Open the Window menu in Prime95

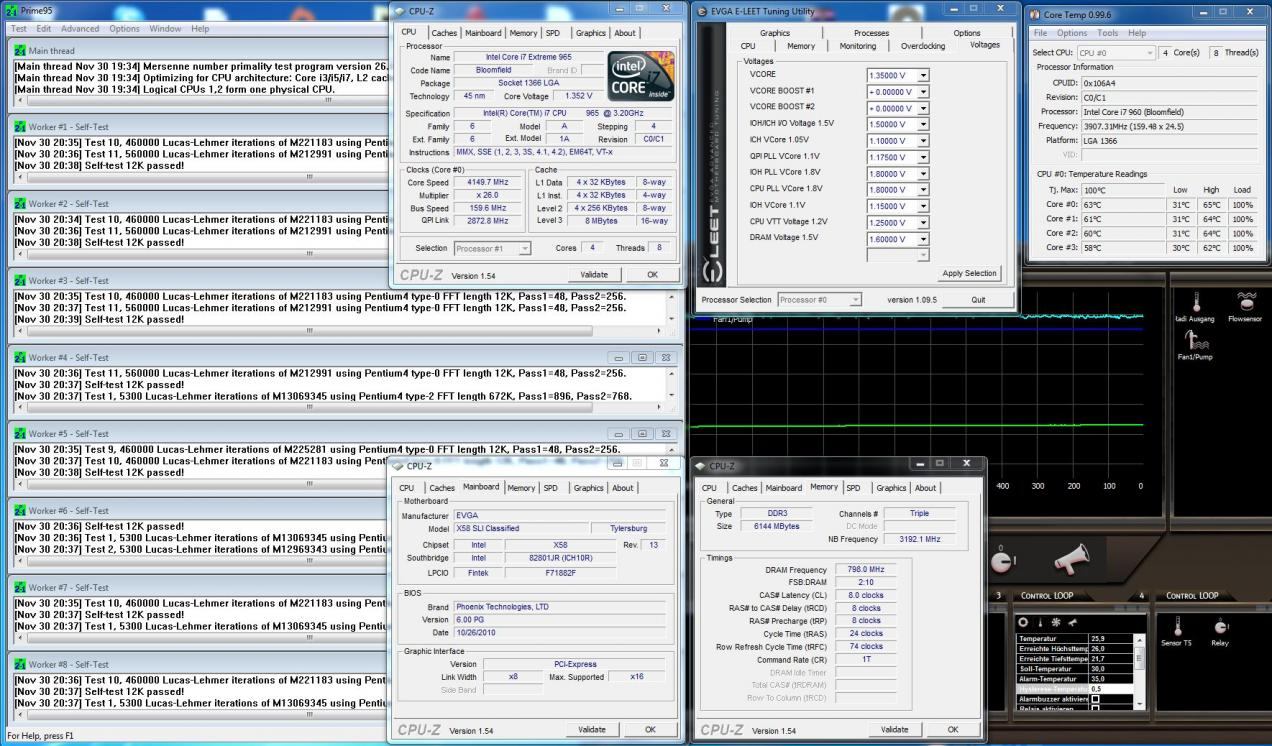click(165, 29)
